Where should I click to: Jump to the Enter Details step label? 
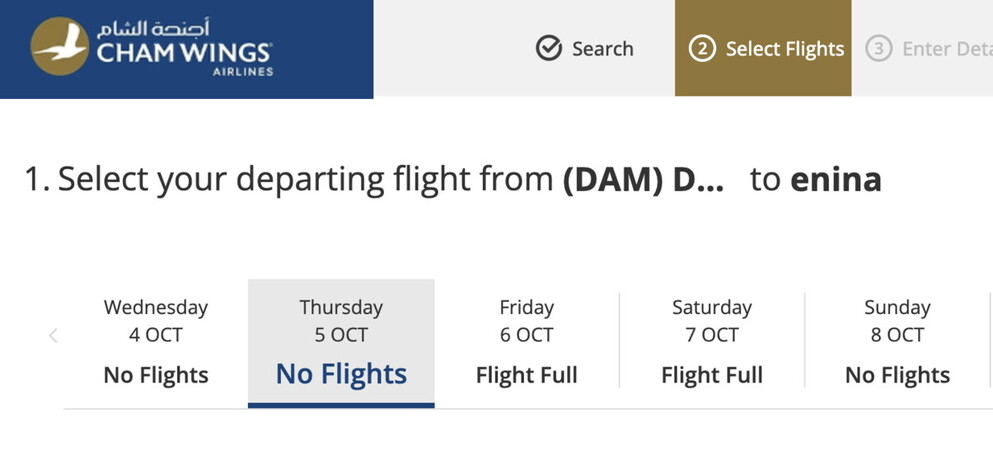946,48
